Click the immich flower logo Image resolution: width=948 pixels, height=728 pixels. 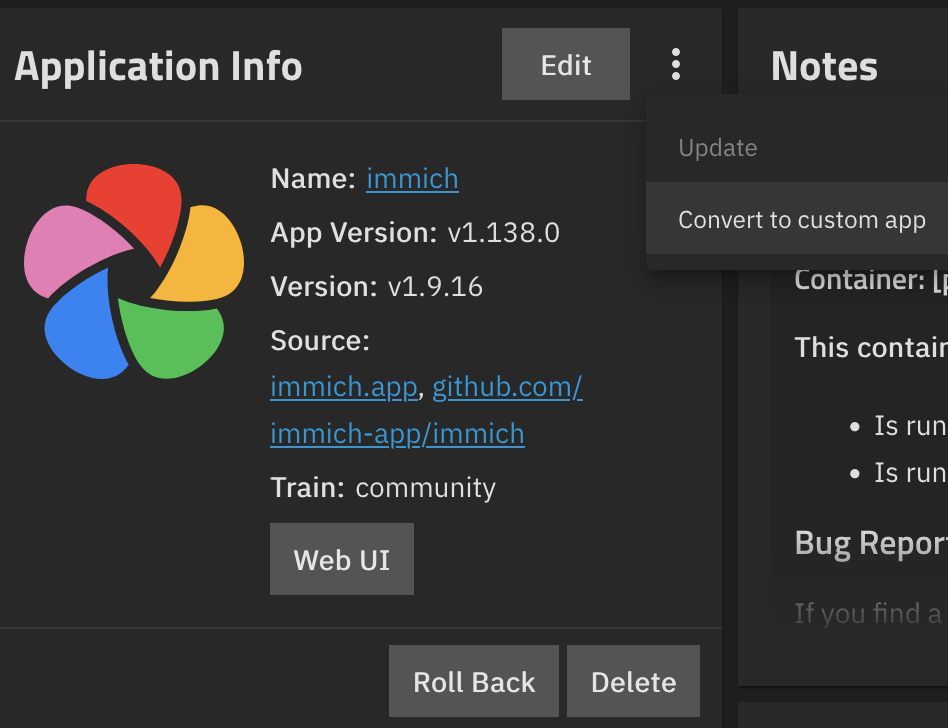(x=134, y=271)
